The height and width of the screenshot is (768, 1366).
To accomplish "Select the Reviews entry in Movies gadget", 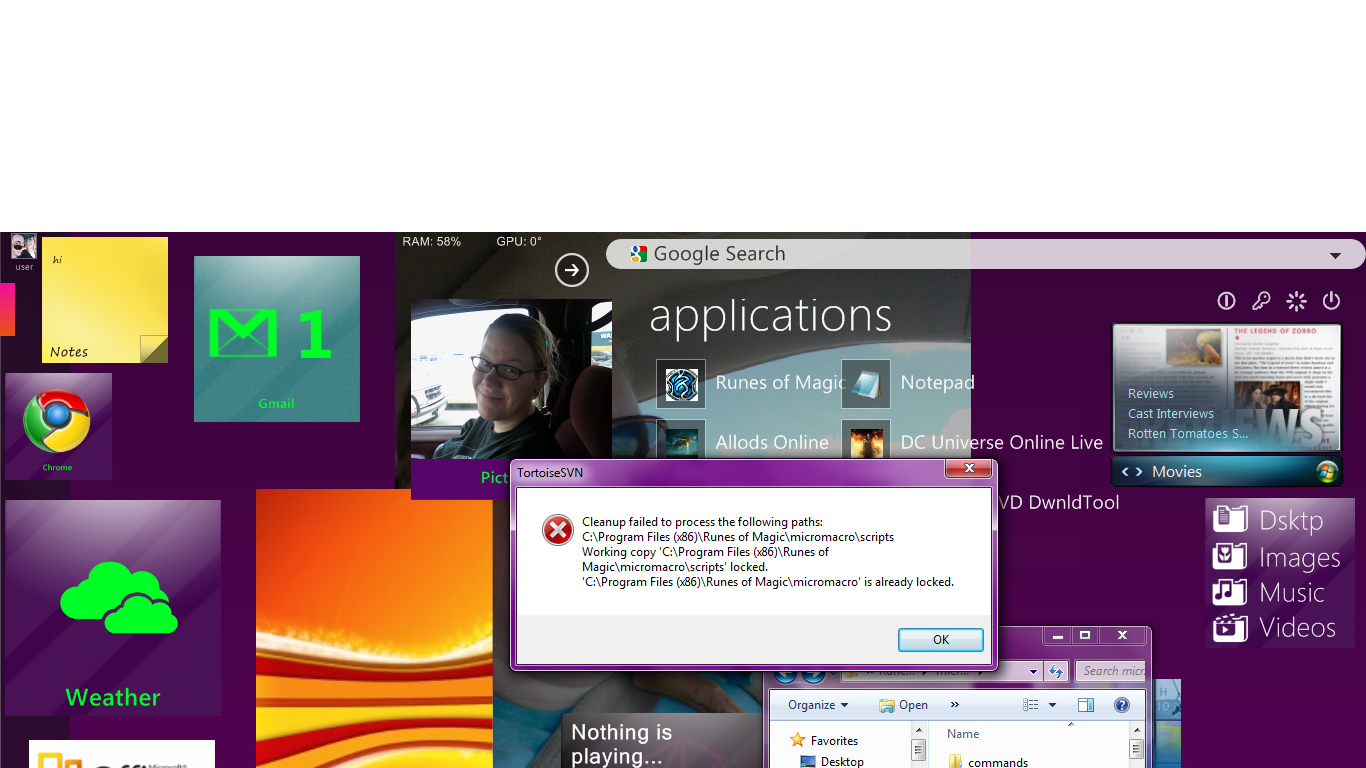I will (x=1151, y=394).
